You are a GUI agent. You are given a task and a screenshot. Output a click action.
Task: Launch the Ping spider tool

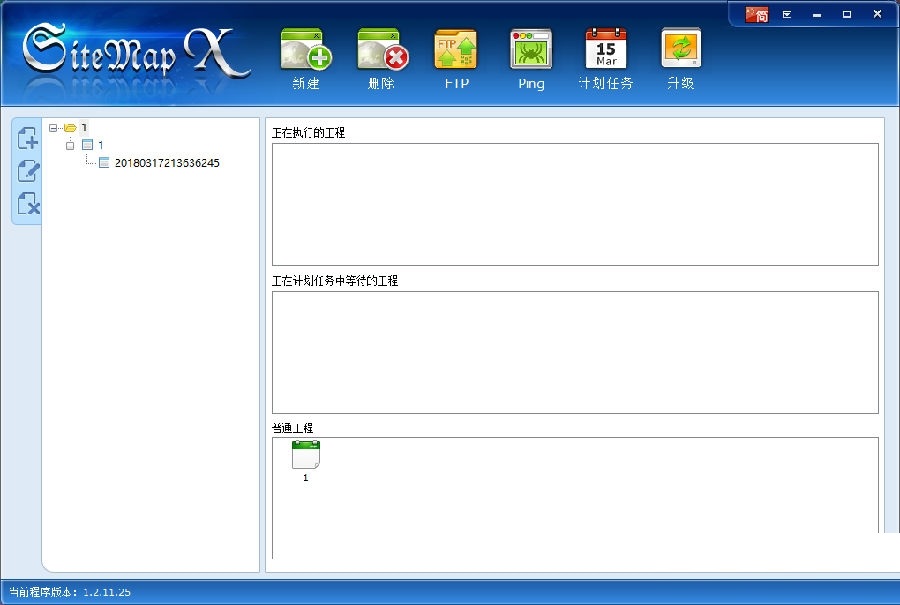[530, 50]
